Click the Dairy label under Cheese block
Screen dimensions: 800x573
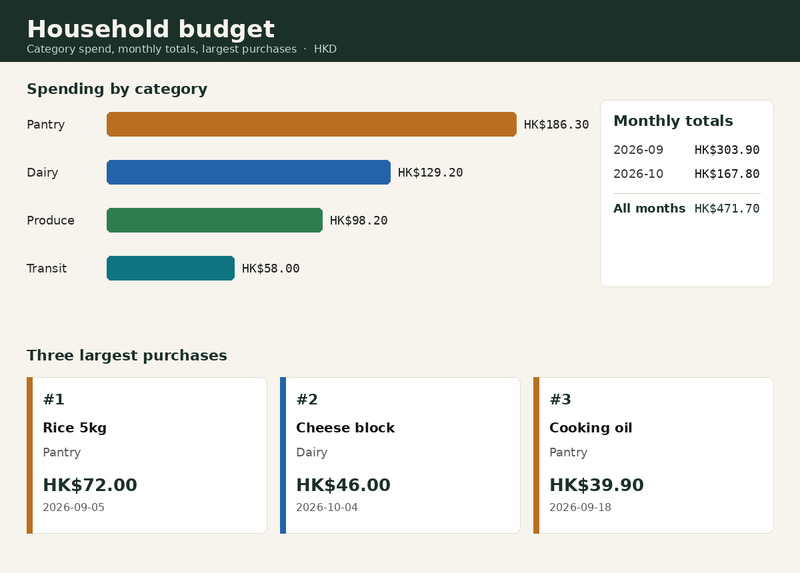click(x=312, y=452)
